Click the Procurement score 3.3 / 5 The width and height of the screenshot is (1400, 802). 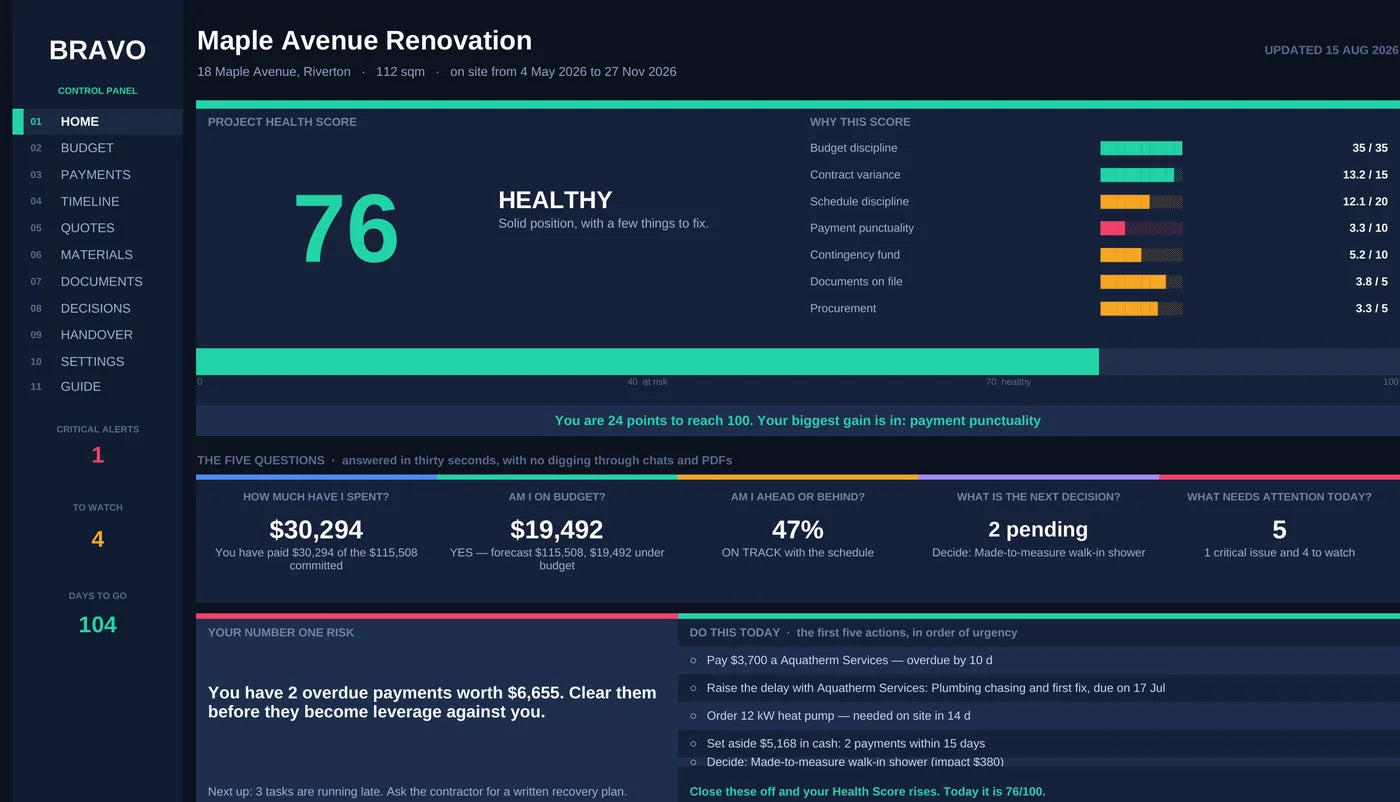pyautogui.click(x=1371, y=309)
